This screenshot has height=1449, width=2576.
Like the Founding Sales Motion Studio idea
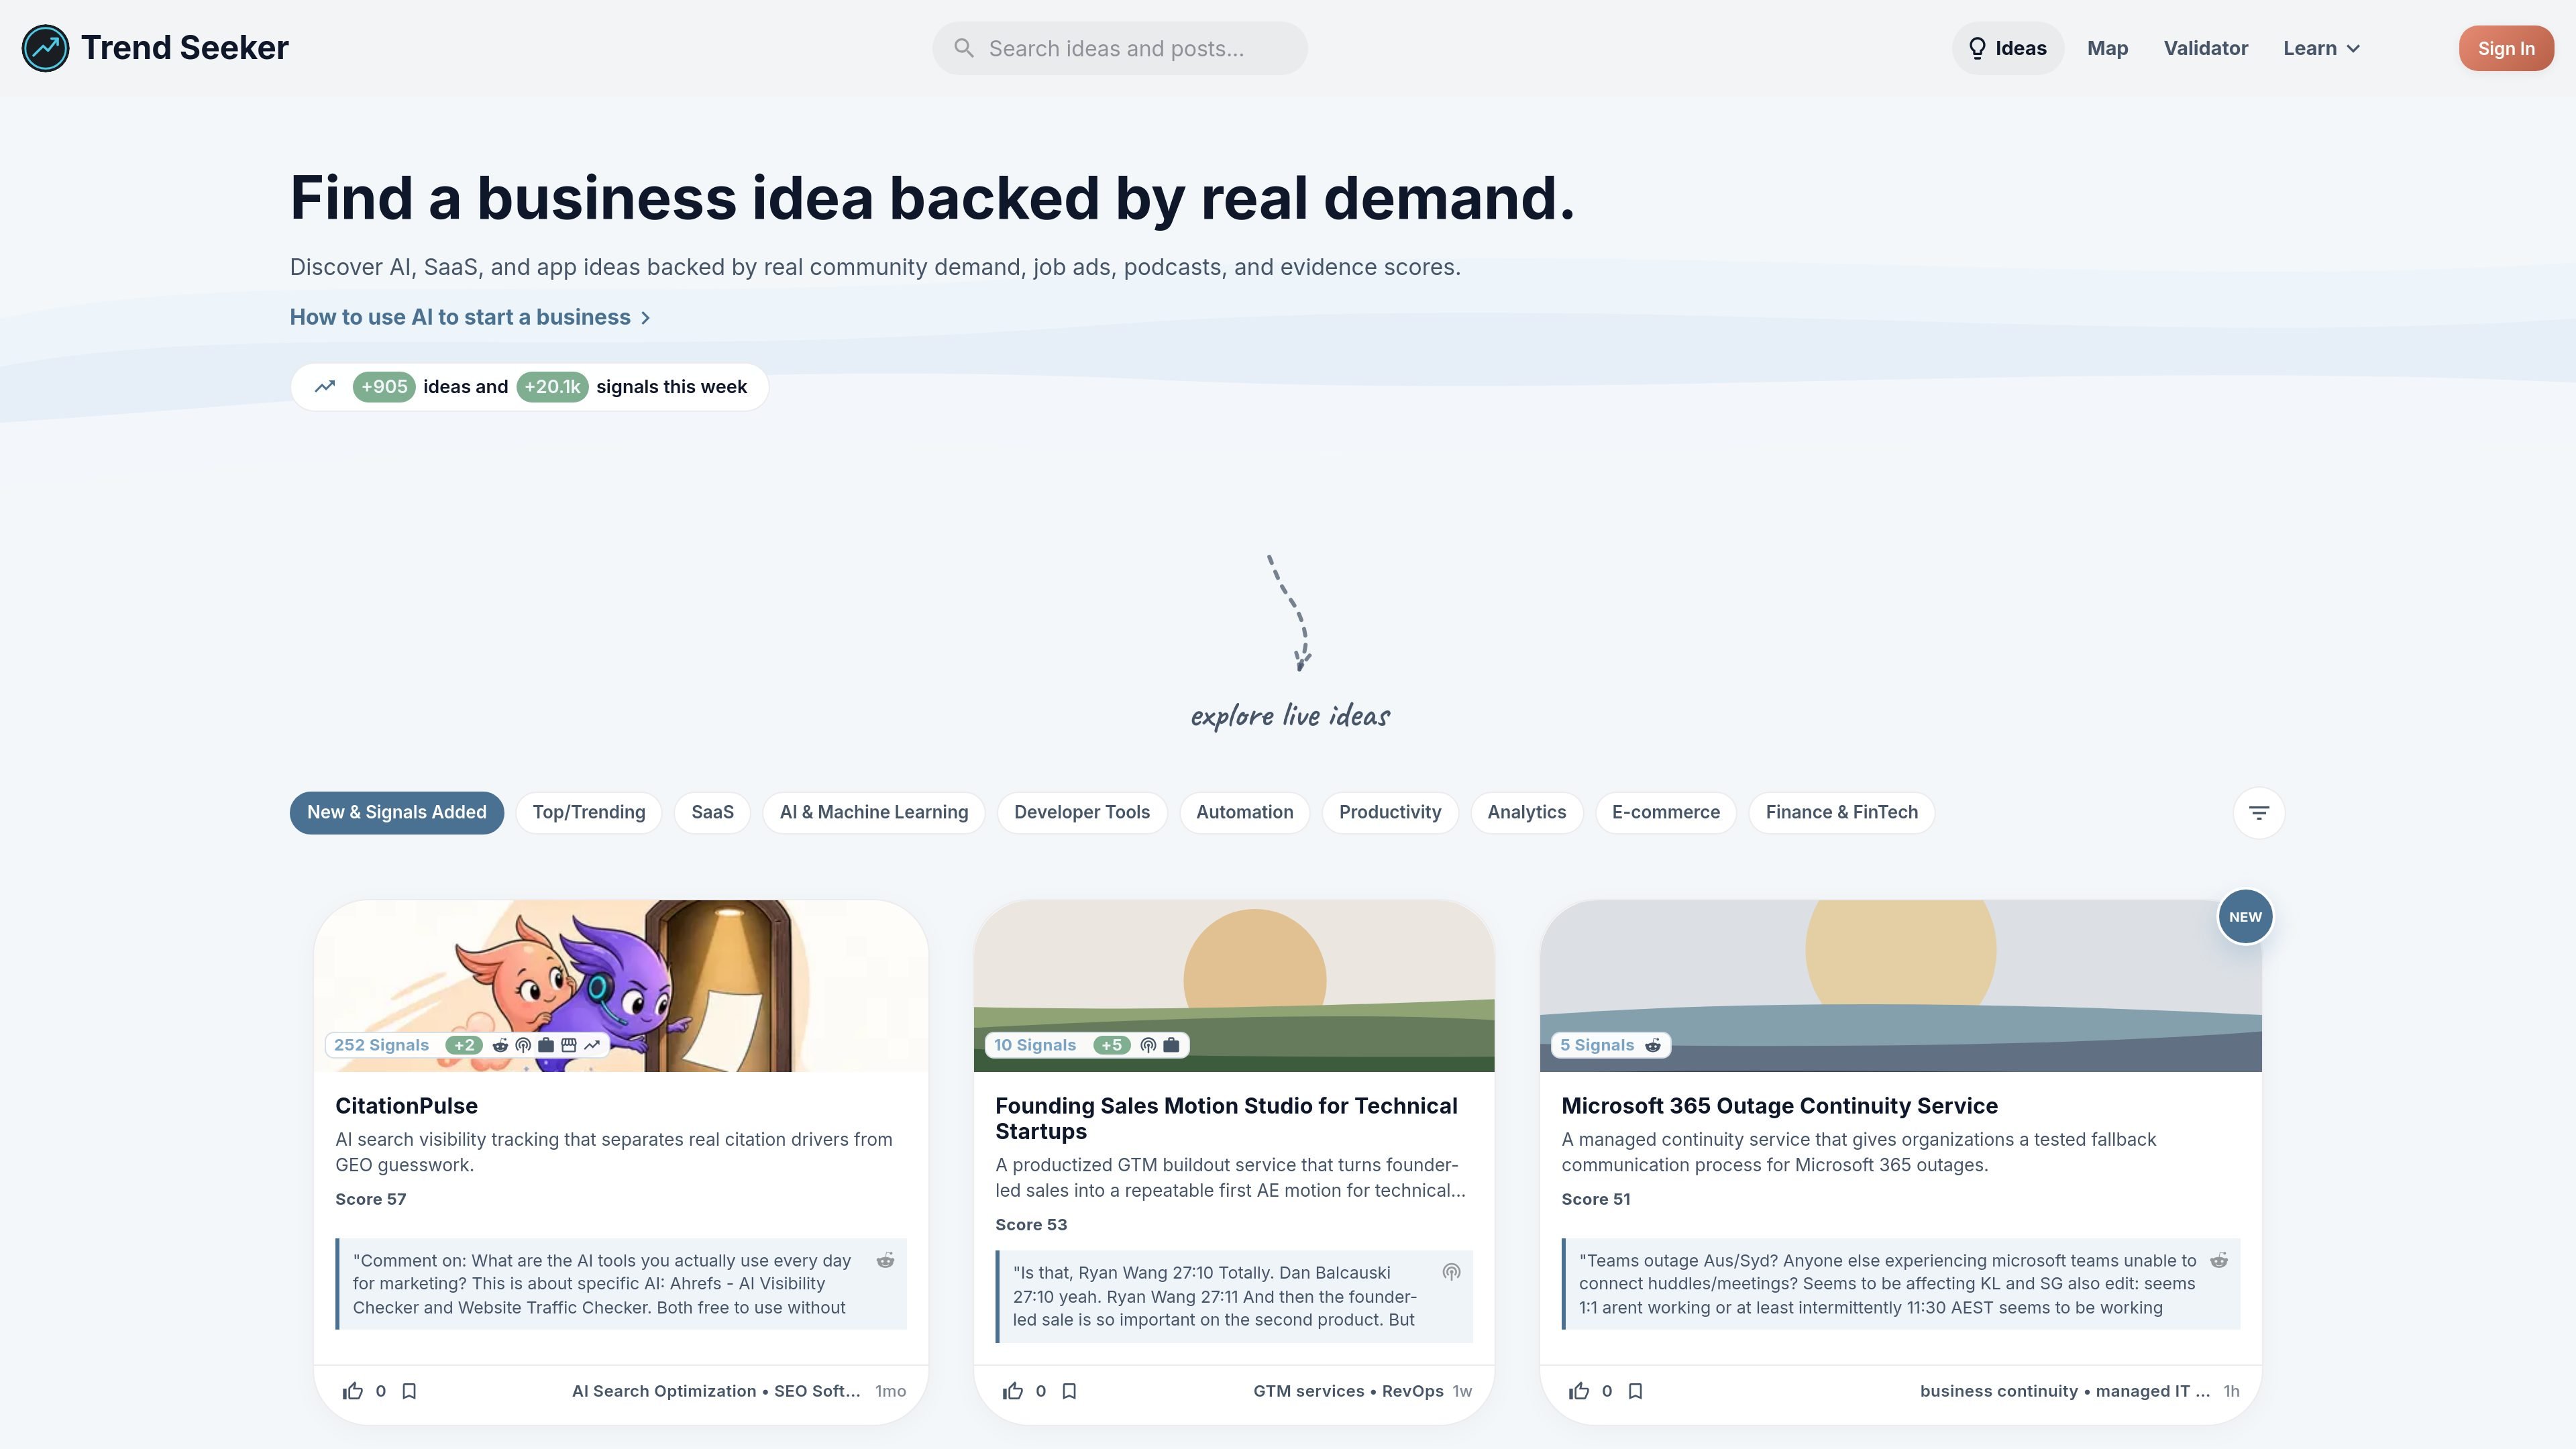(1013, 1391)
